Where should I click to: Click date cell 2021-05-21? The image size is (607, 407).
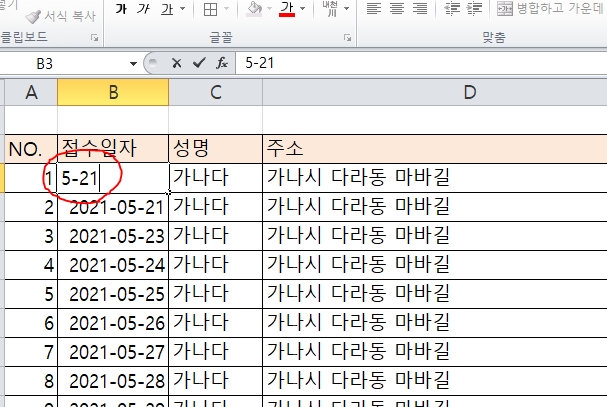[113, 207]
